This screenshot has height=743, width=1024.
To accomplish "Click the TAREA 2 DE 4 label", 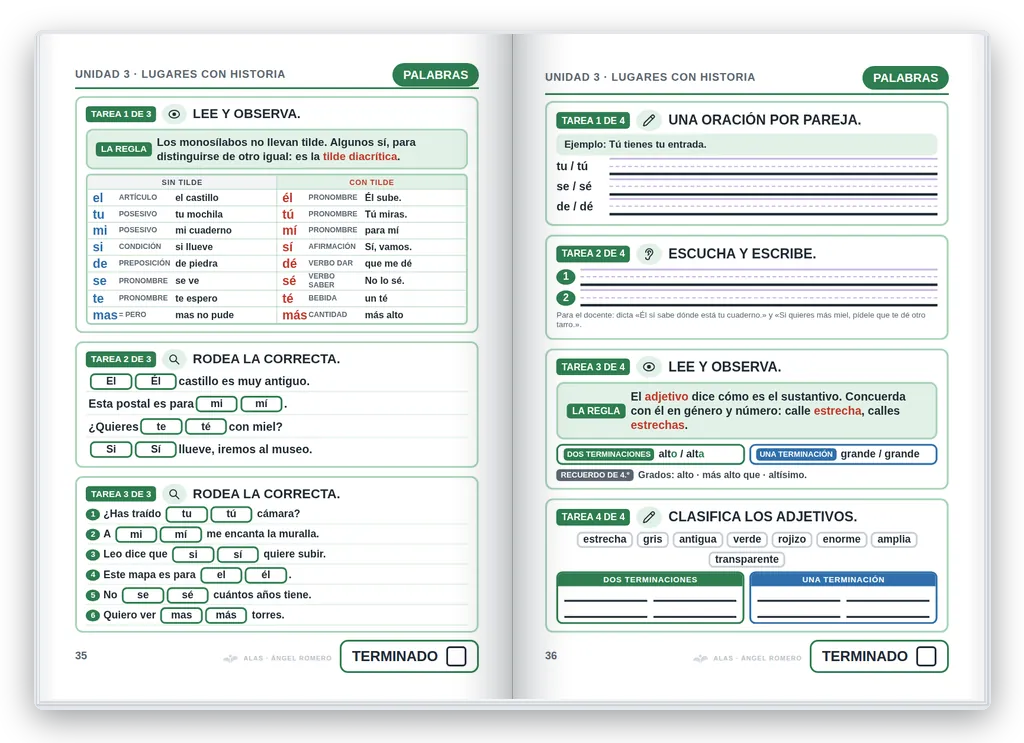I will point(593,253).
